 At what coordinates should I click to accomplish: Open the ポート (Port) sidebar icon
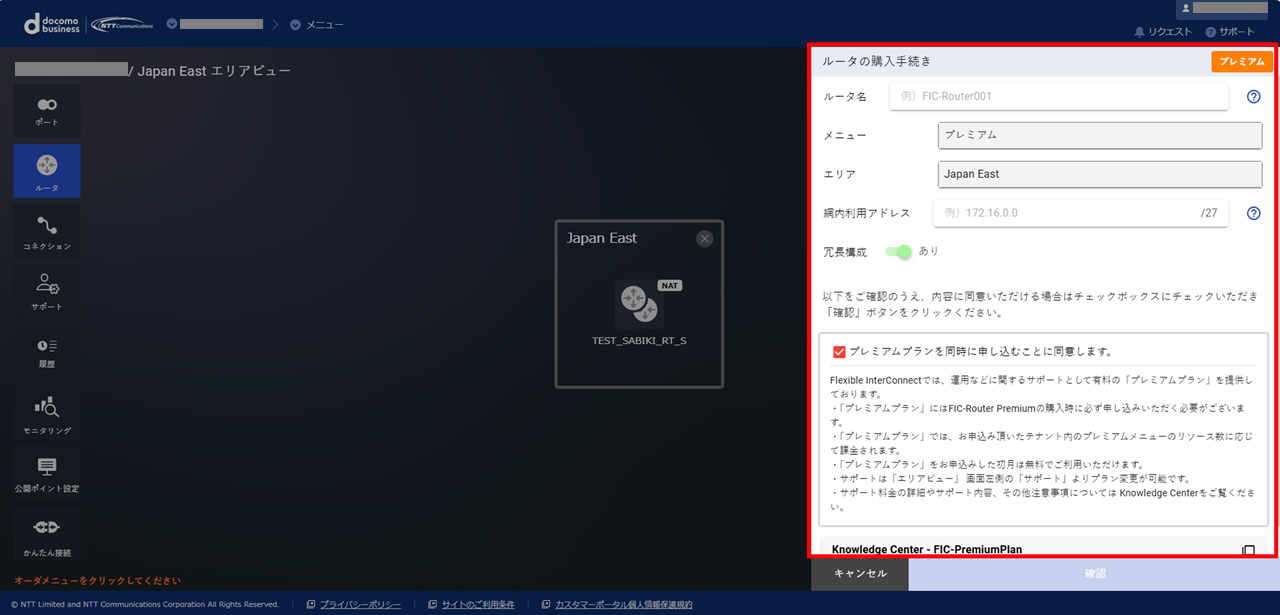click(x=47, y=110)
